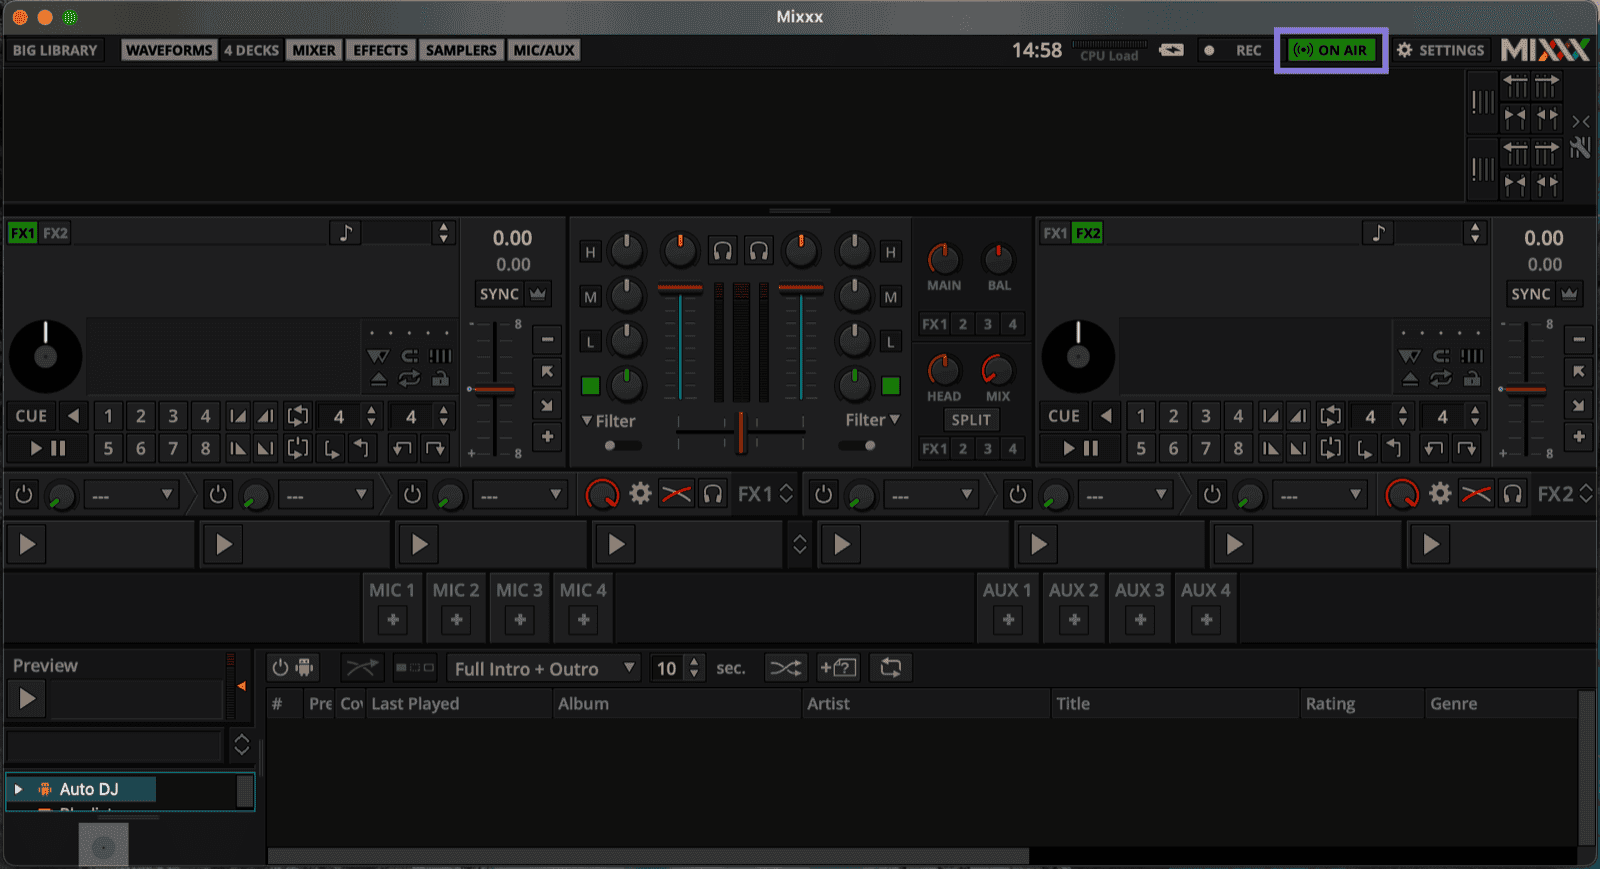Open first effect dropdown in FX1 unit
Screen dimensions: 1600x869
pyautogui.click(x=131, y=495)
